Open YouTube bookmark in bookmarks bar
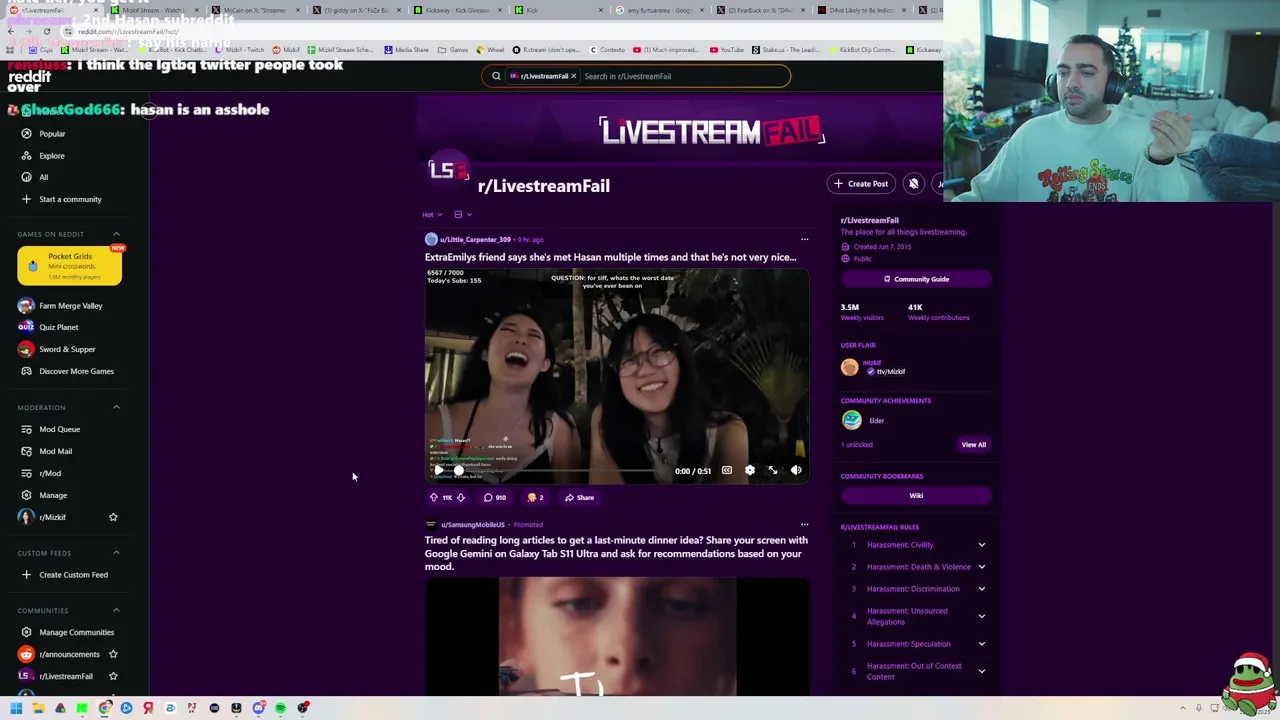The image size is (1280, 720). [x=727, y=50]
